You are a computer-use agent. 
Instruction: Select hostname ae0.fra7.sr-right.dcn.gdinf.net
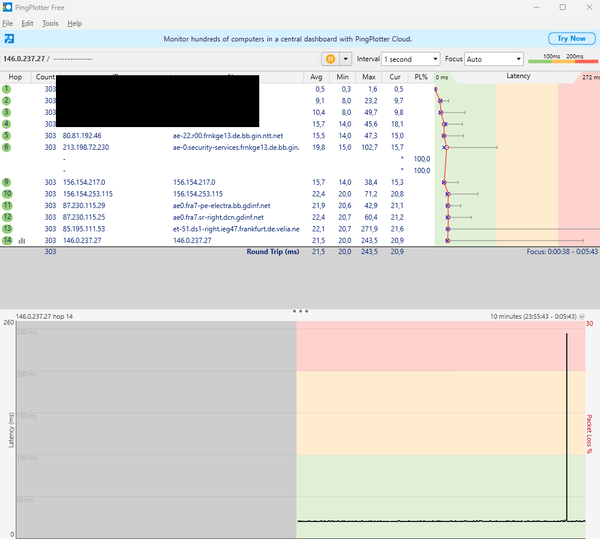click(218, 217)
